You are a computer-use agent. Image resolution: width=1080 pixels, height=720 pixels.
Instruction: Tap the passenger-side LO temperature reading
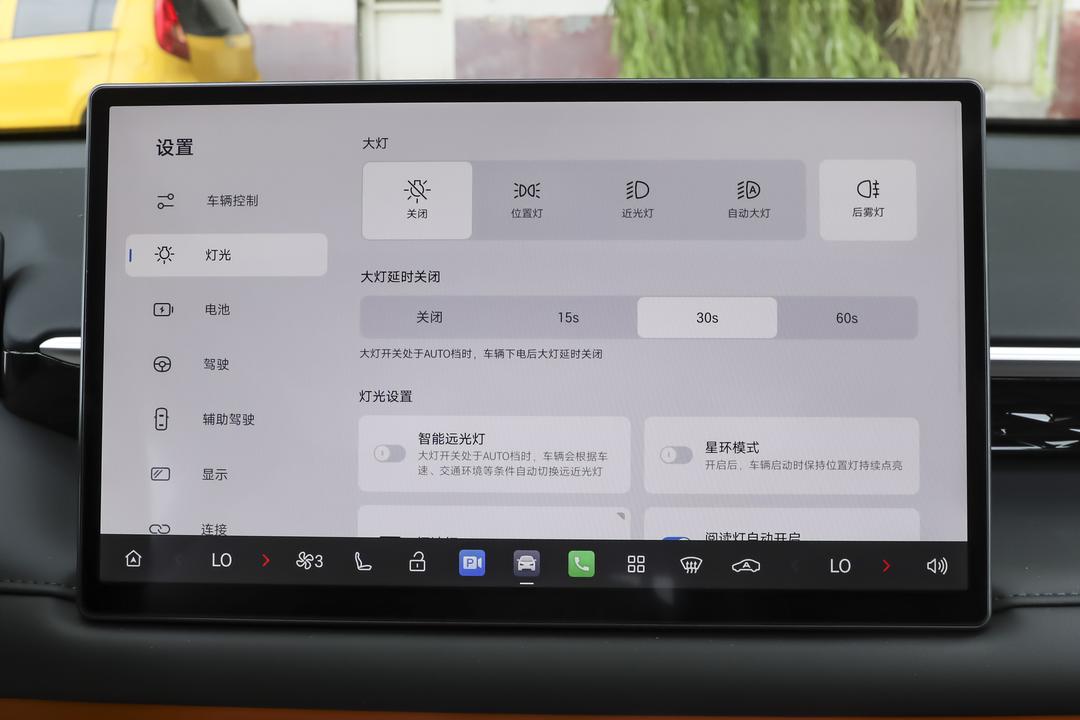pos(840,566)
